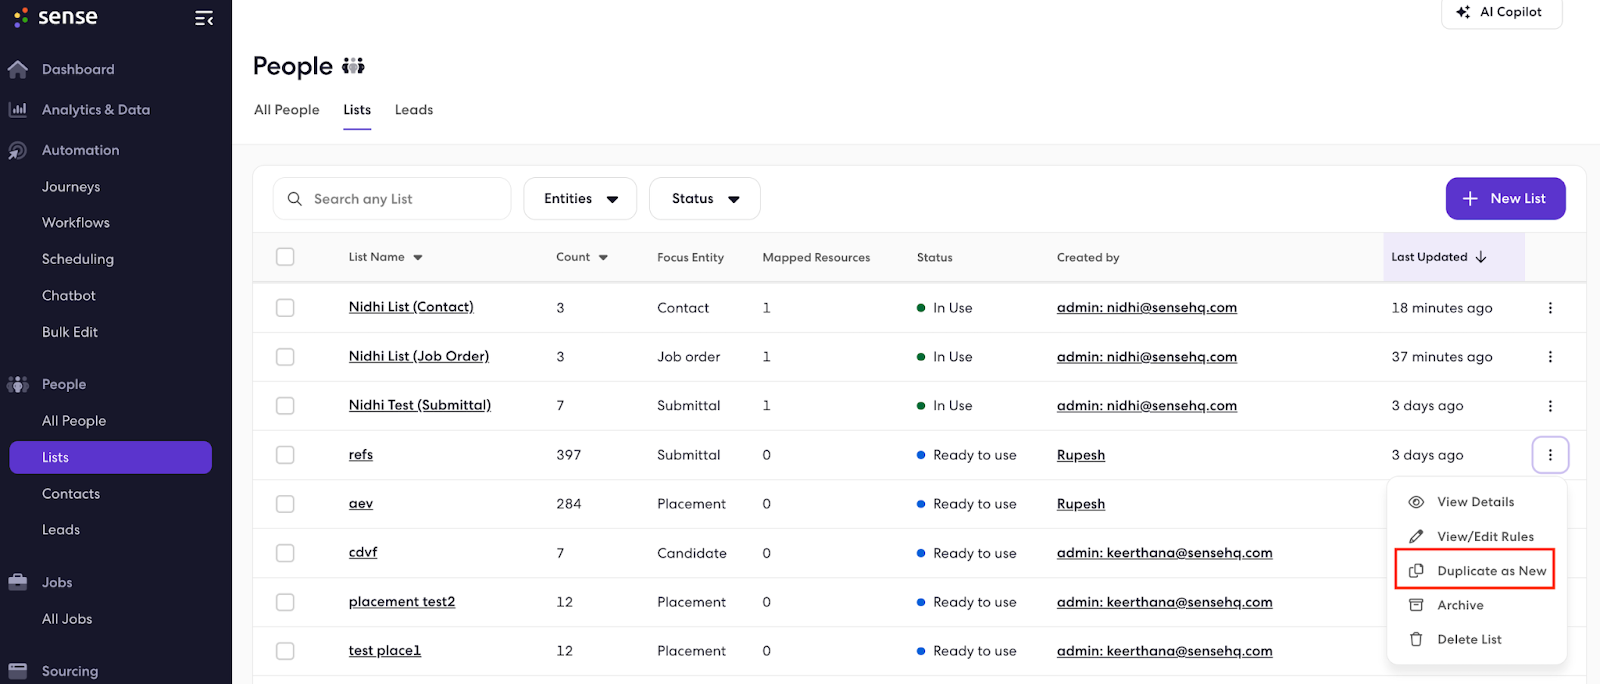Open Chatbot in the sidebar
1600x684 pixels.
pyautogui.click(x=69, y=296)
